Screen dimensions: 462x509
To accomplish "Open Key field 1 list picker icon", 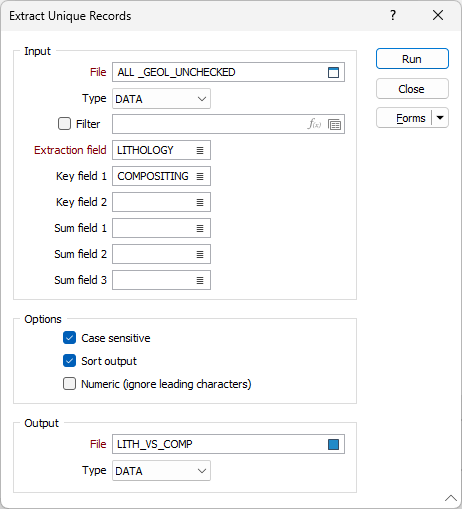I will coord(200,176).
